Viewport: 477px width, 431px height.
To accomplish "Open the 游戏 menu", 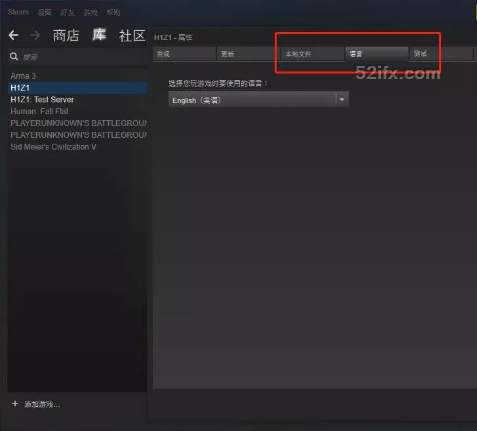I will coord(90,13).
